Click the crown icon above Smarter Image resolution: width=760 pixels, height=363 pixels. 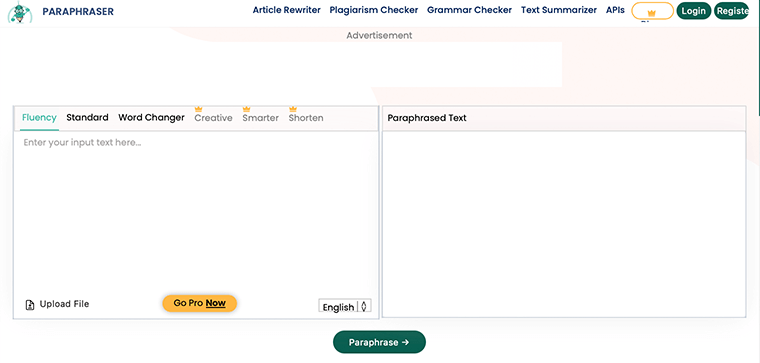[x=246, y=109]
